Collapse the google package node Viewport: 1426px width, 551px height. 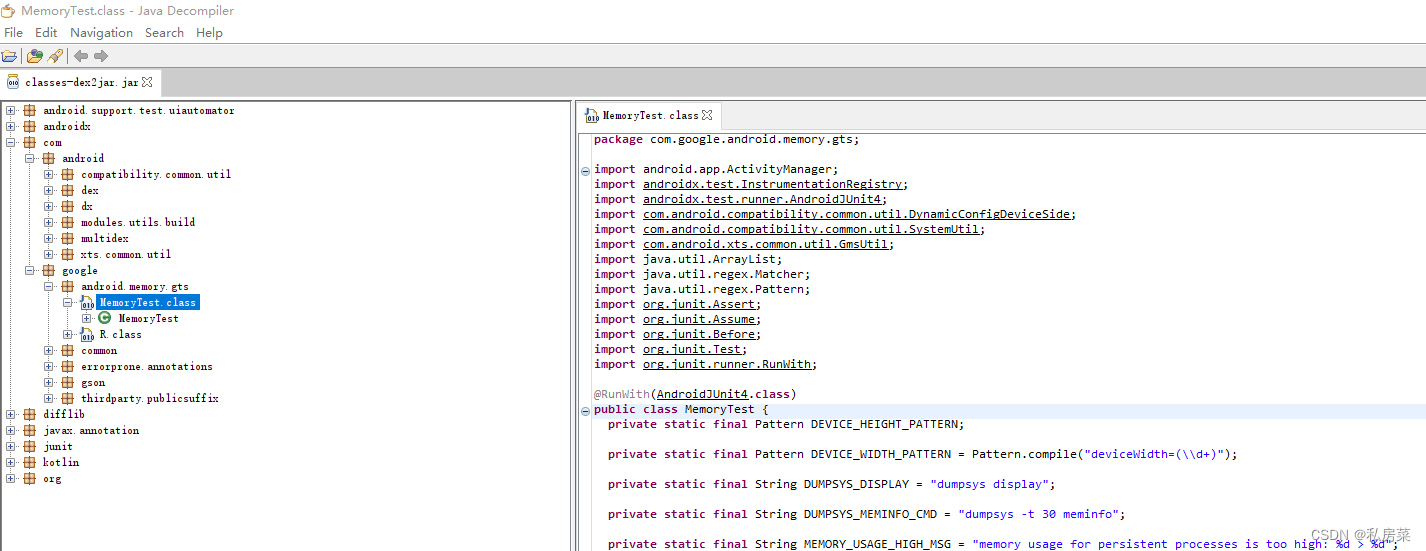[x=30, y=270]
